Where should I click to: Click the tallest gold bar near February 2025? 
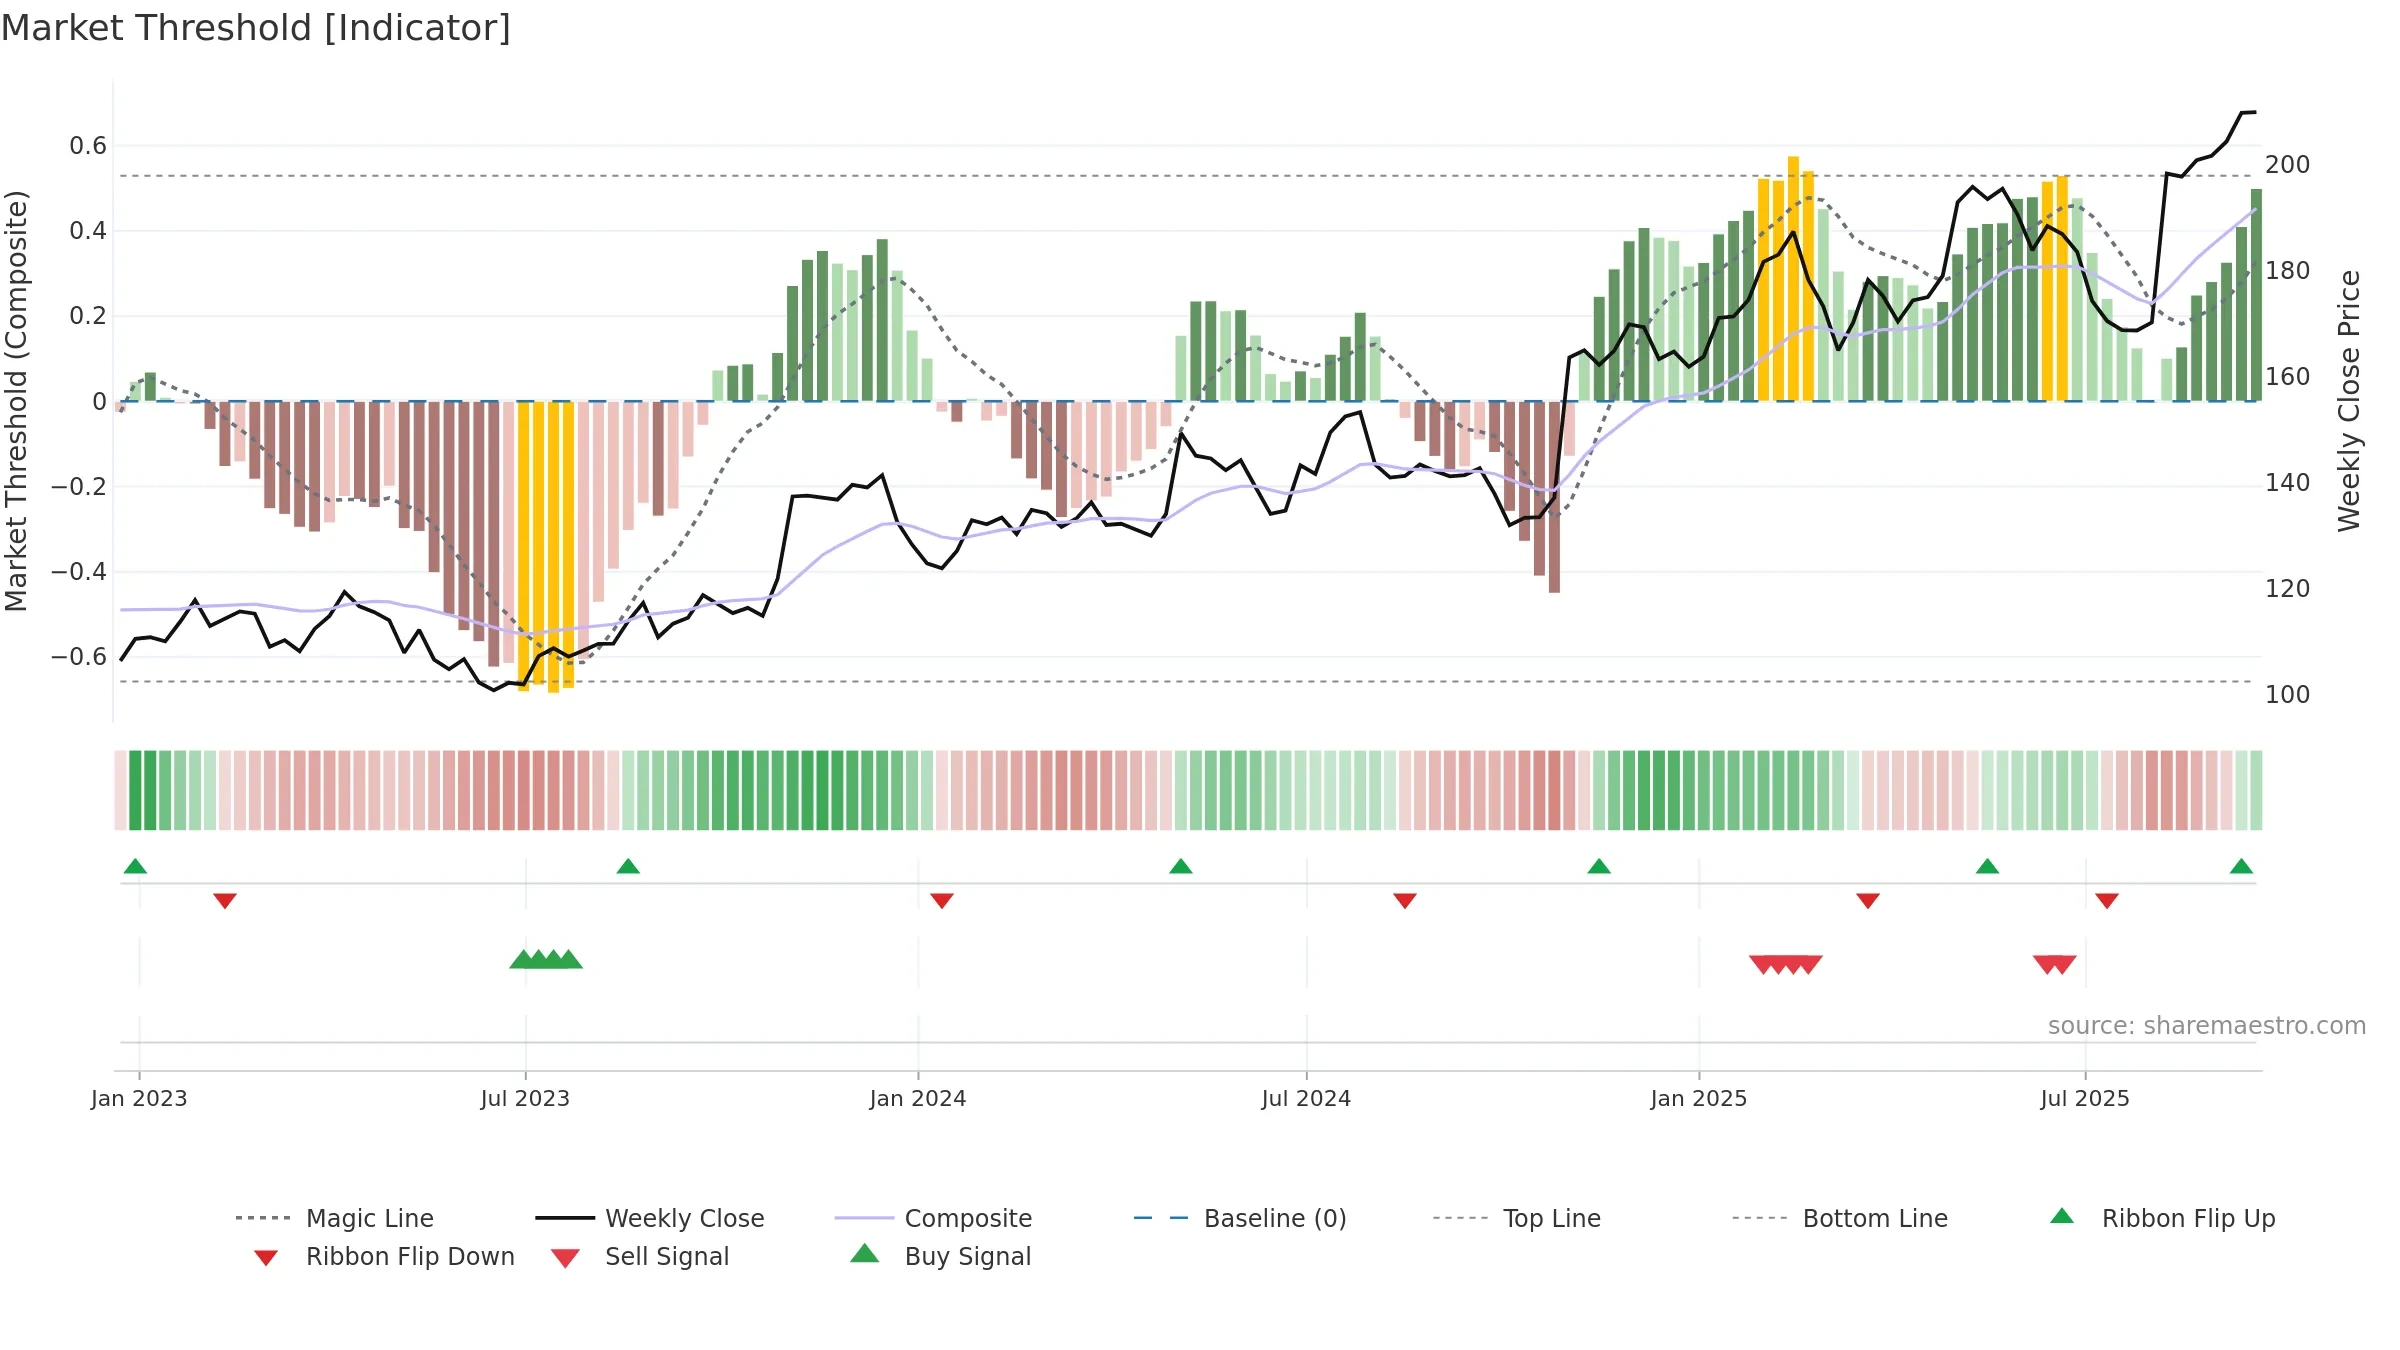[1793, 279]
